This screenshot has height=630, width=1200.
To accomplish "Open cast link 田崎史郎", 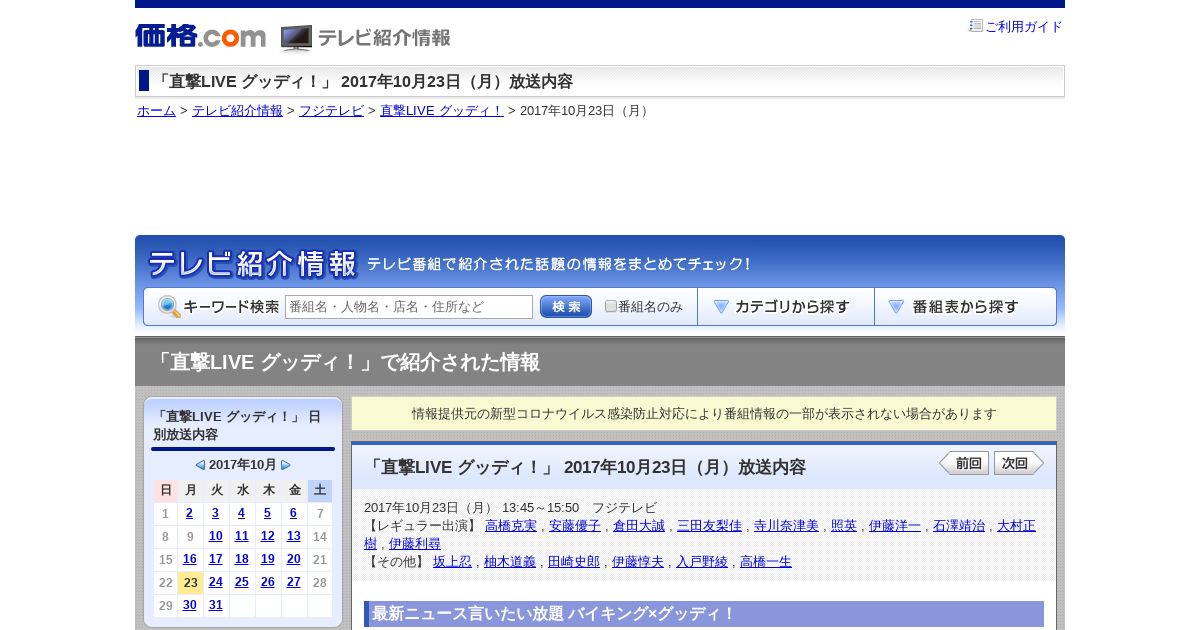I will point(574,562).
